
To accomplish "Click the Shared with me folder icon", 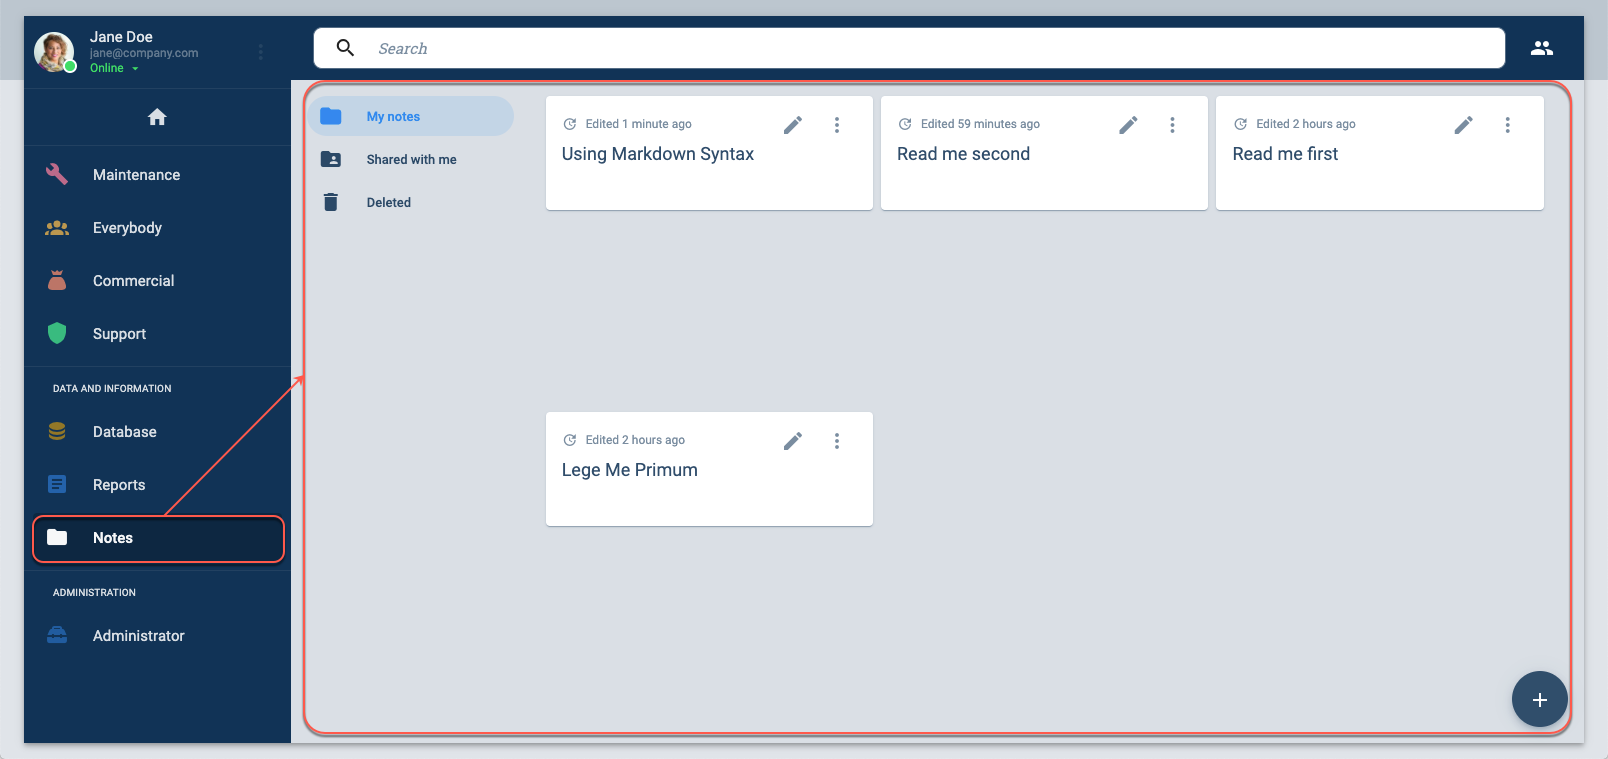I will pyautogui.click(x=331, y=159).
